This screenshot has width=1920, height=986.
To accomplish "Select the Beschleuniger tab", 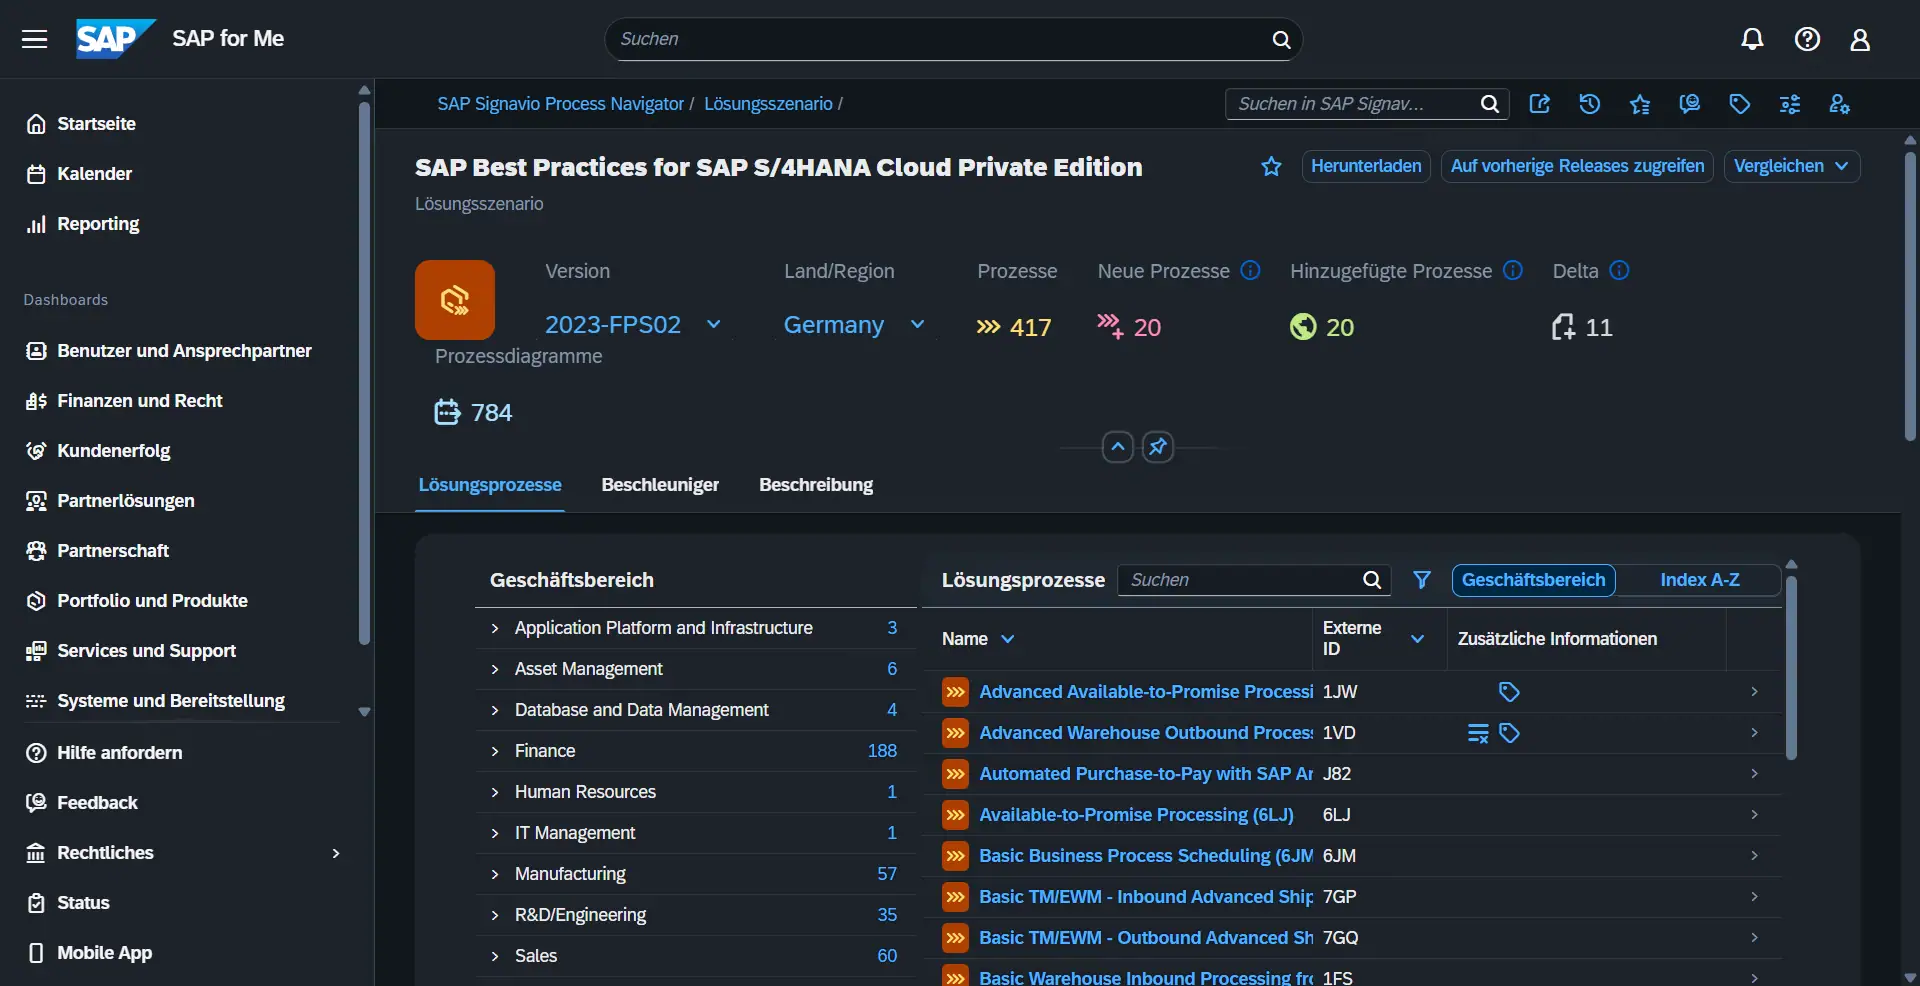I will pyautogui.click(x=660, y=485).
